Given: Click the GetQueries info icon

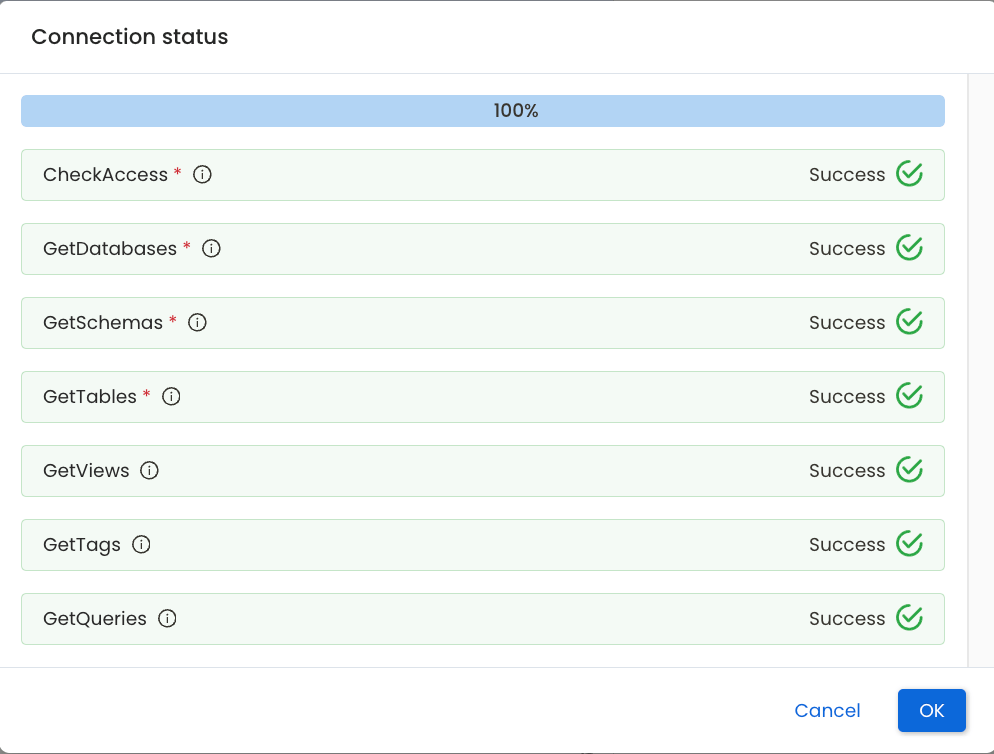Looking at the screenshot, I should (166, 618).
